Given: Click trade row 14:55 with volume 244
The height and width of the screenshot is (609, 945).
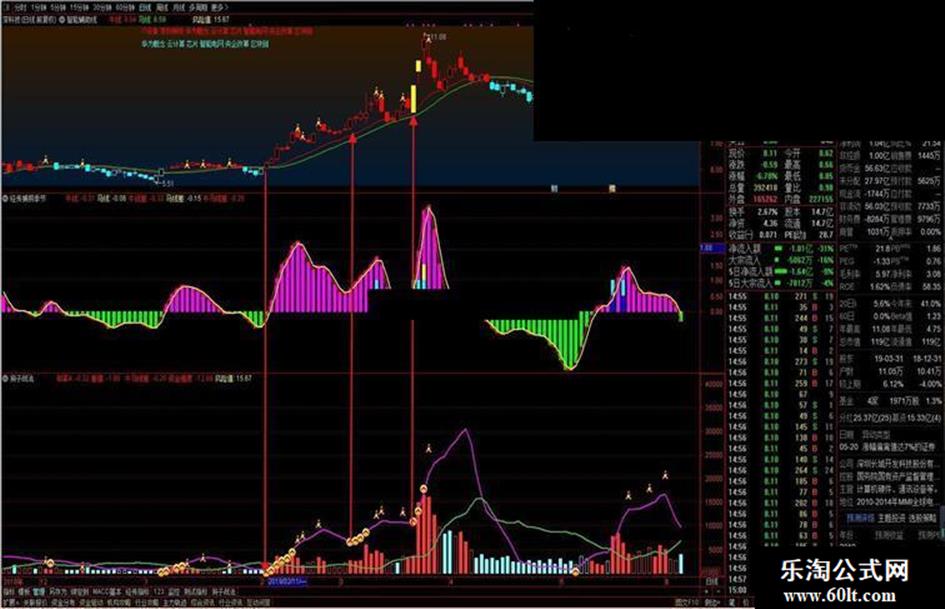Looking at the screenshot, I should click(x=781, y=318).
